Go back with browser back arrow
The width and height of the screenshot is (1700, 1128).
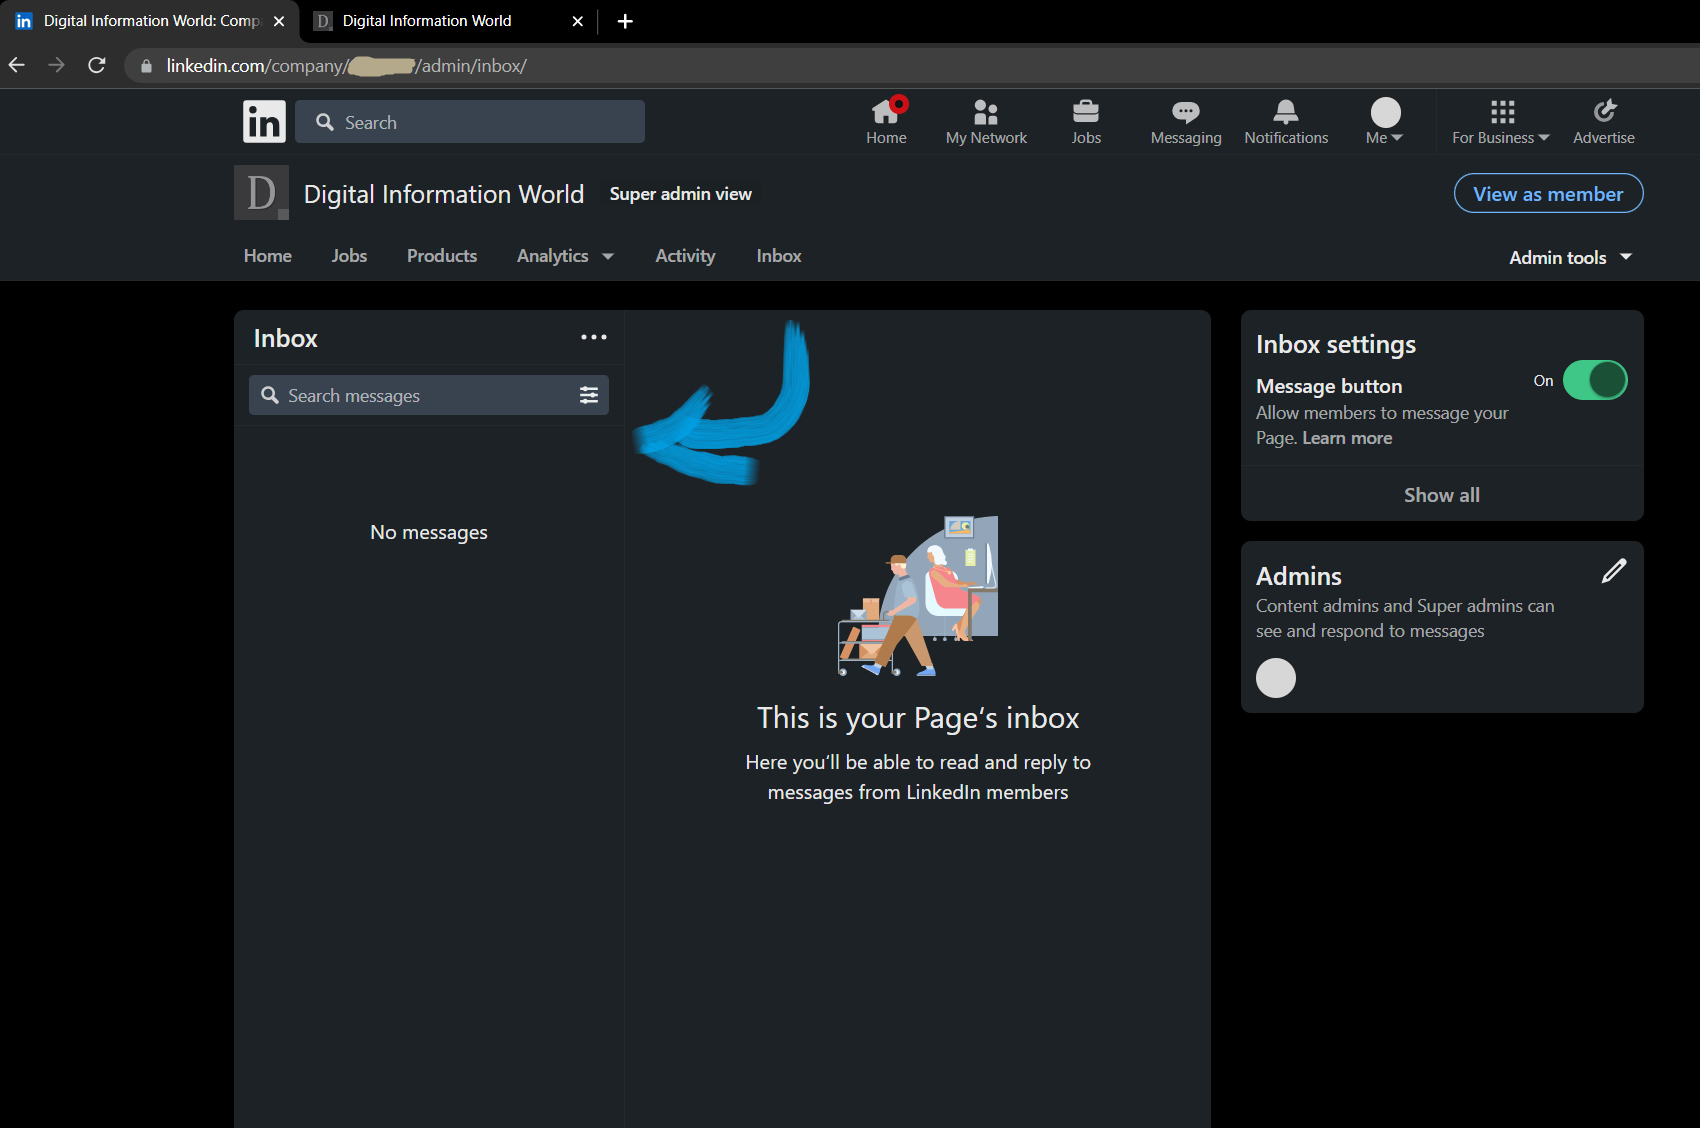pyautogui.click(x=17, y=65)
